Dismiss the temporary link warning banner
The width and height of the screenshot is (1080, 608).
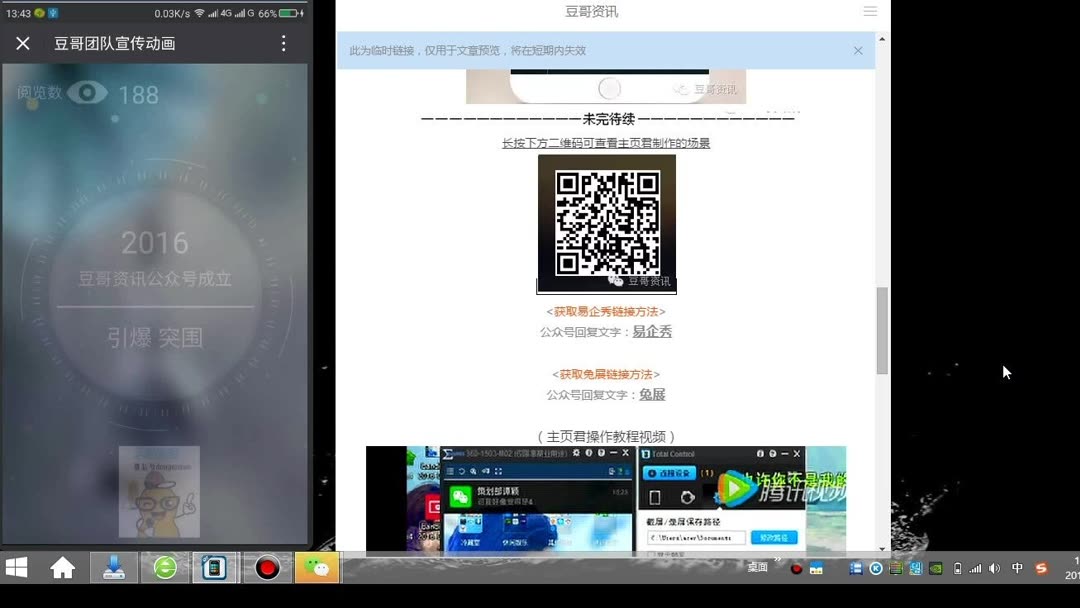858,50
